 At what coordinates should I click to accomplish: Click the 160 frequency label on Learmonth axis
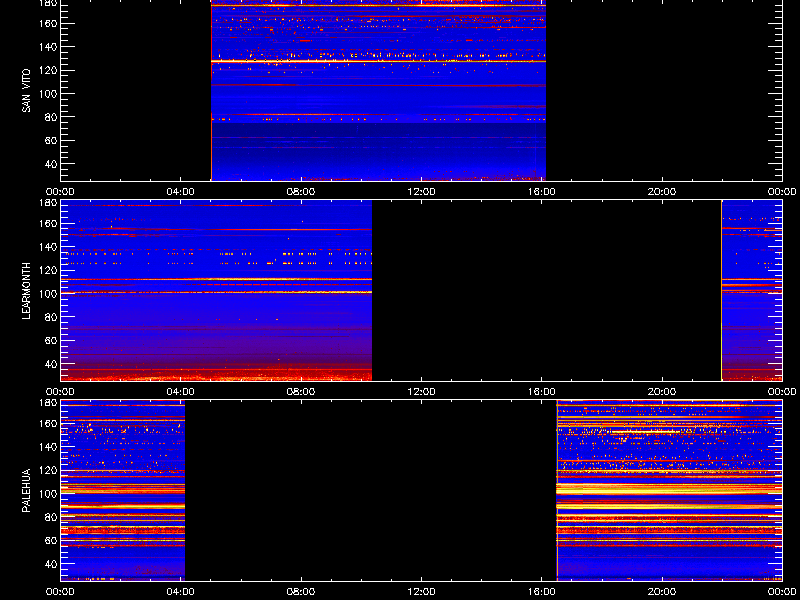click(x=49, y=223)
